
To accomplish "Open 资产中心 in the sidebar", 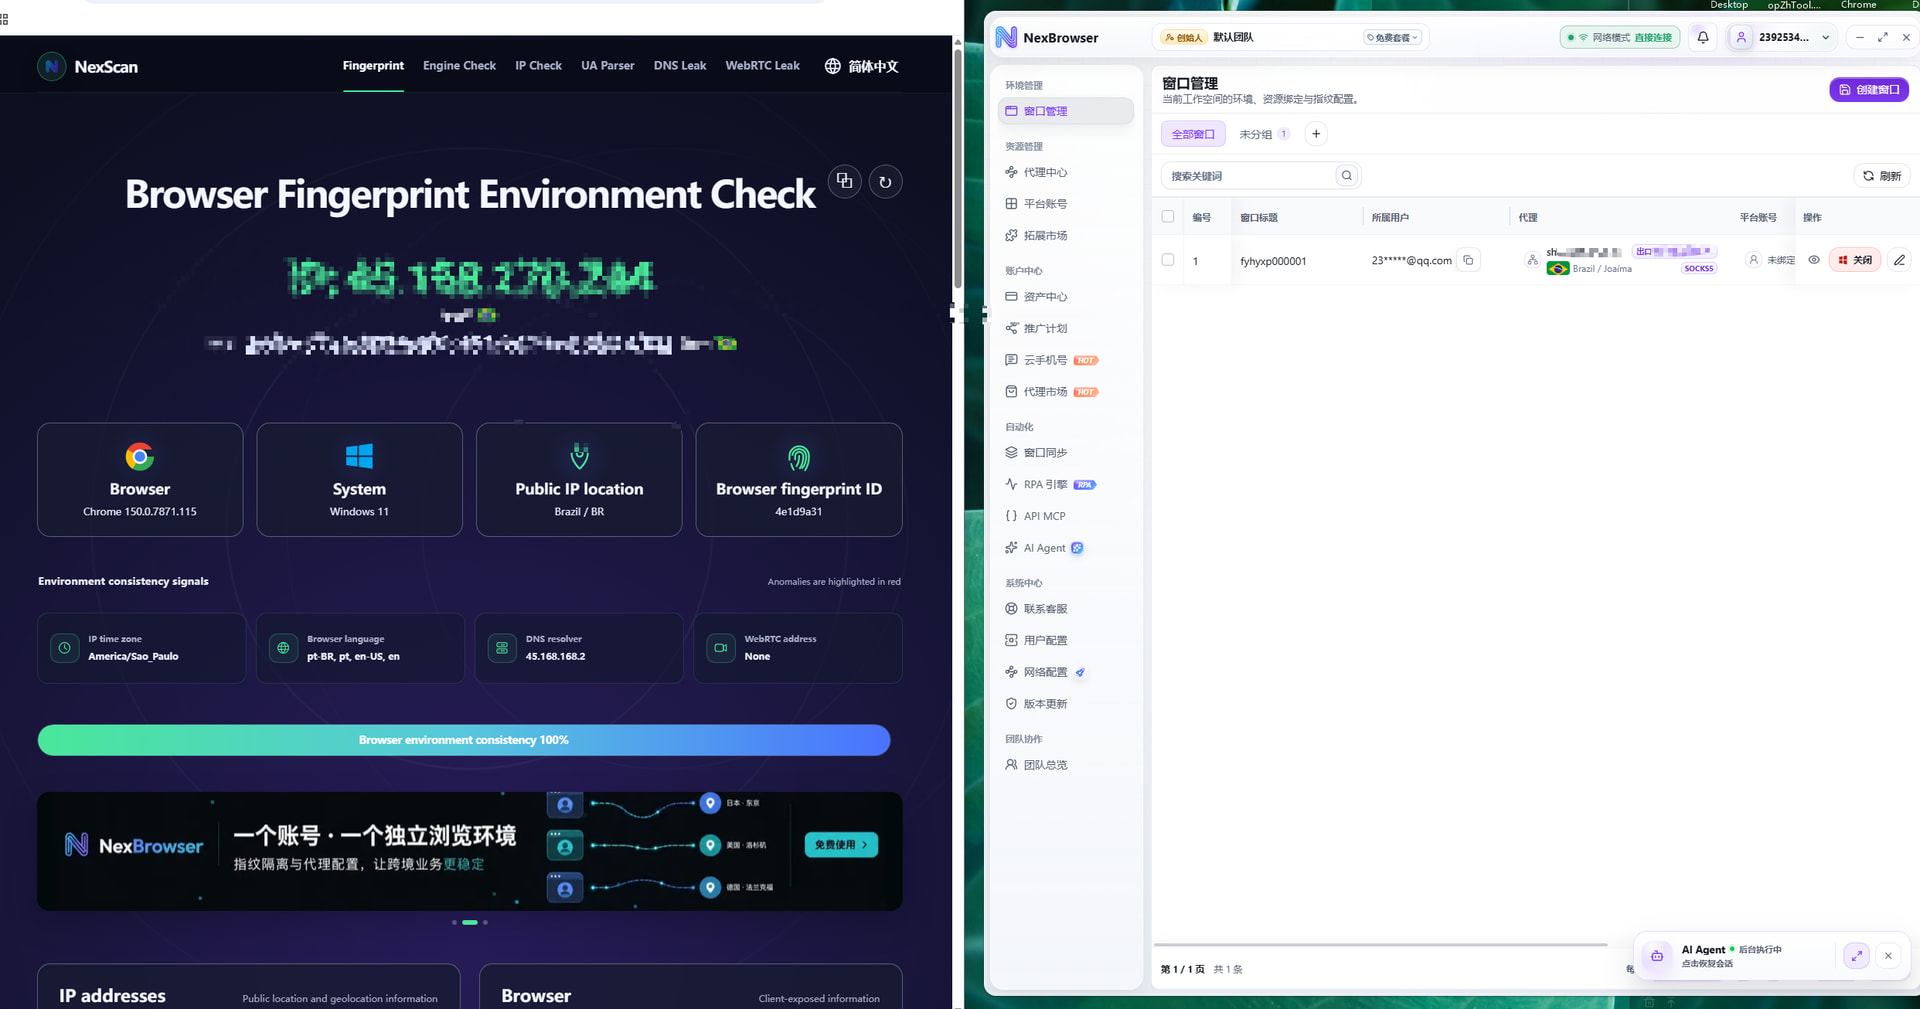I will pos(1066,297).
